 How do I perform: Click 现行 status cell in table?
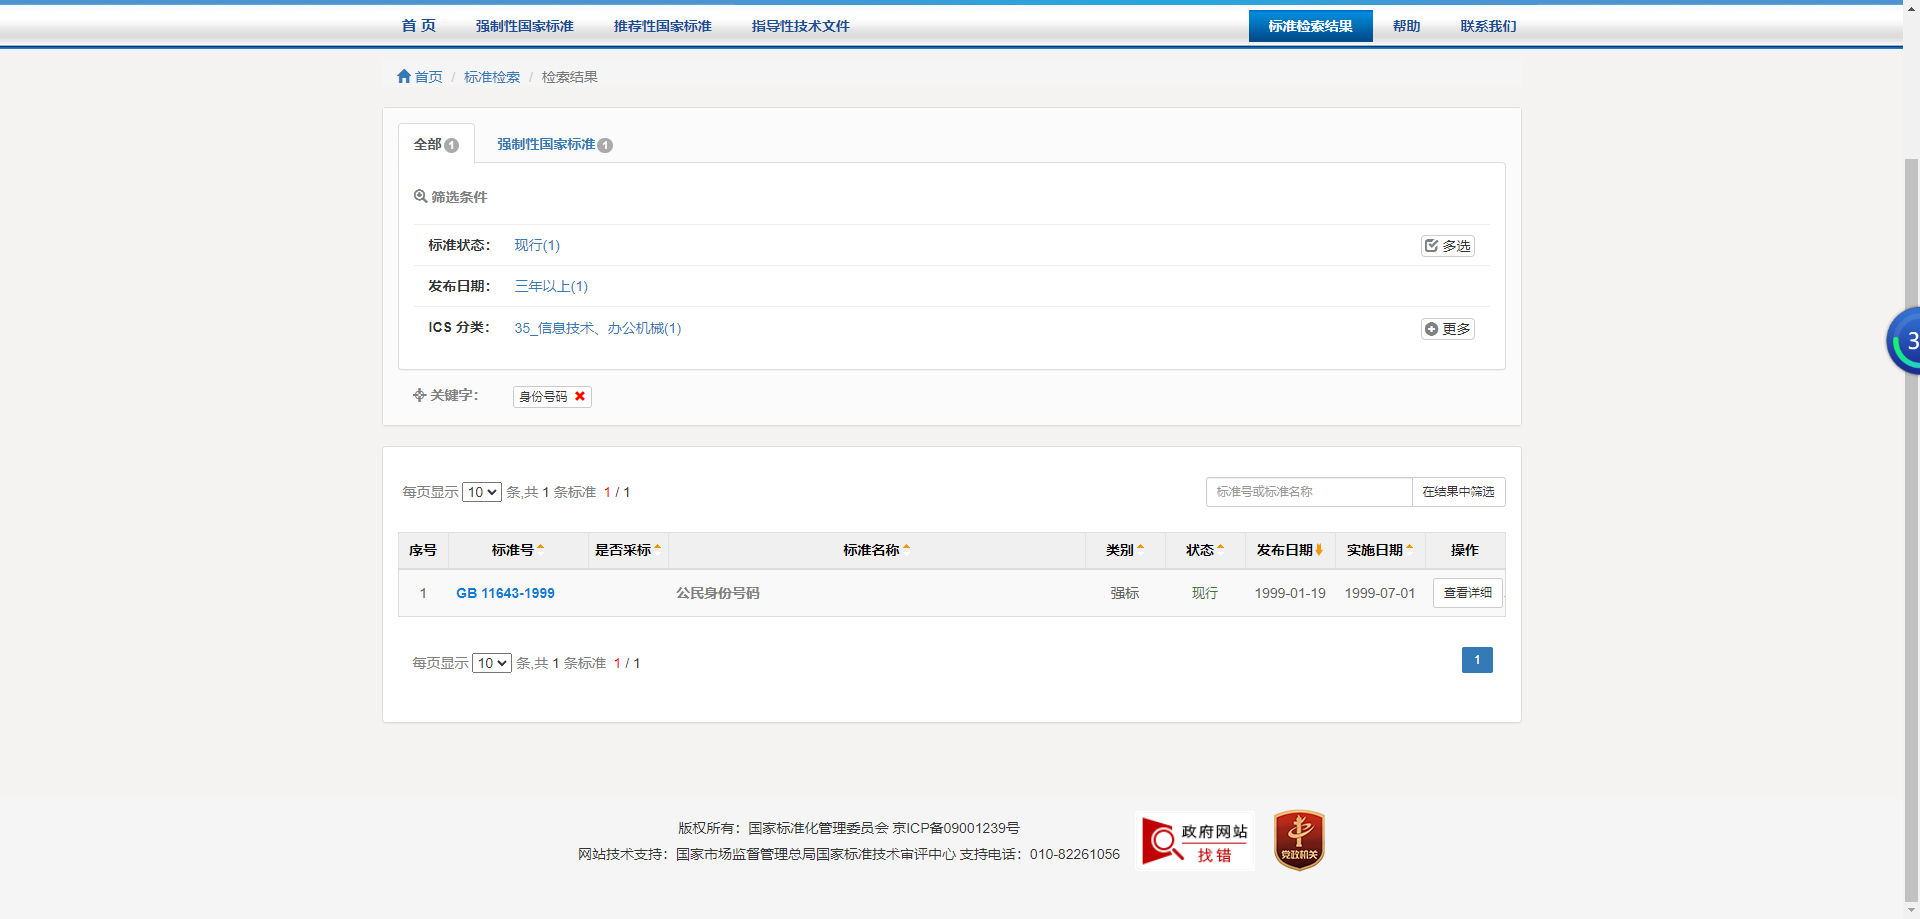tap(1205, 593)
